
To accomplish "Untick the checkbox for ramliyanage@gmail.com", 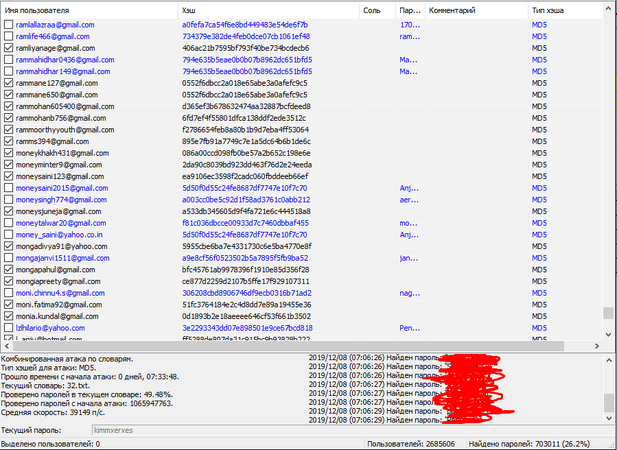I will tap(8, 48).
